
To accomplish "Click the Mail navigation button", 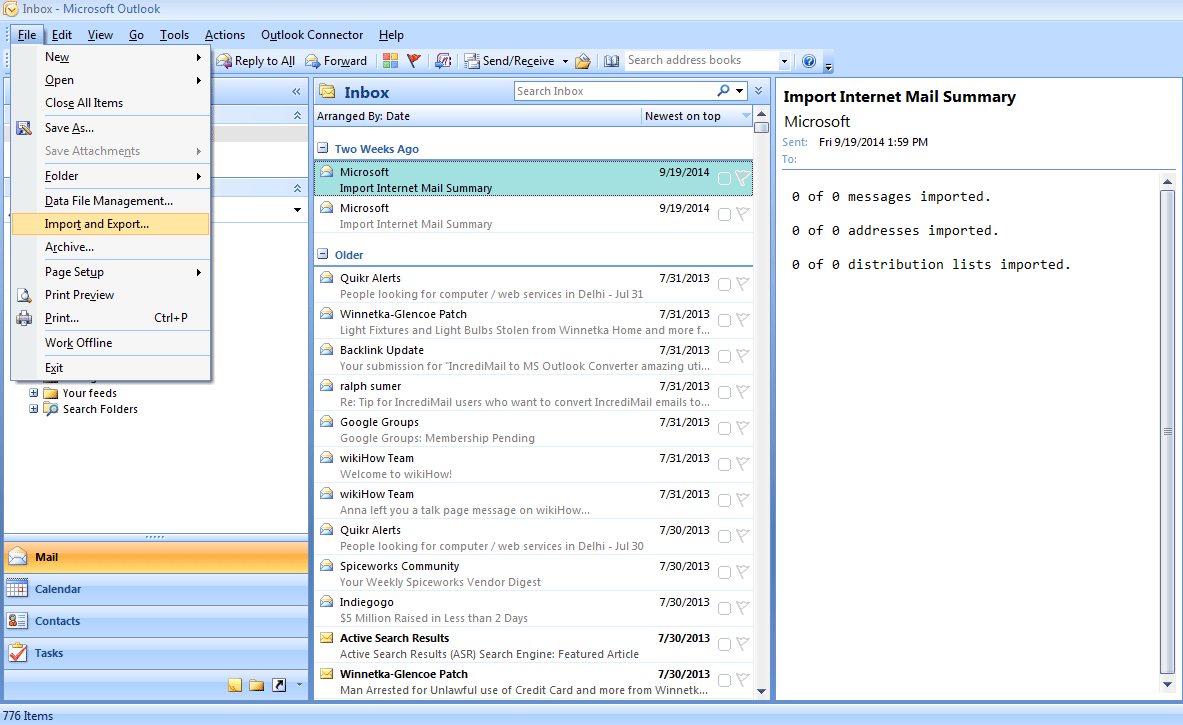I will (x=156, y=557).
